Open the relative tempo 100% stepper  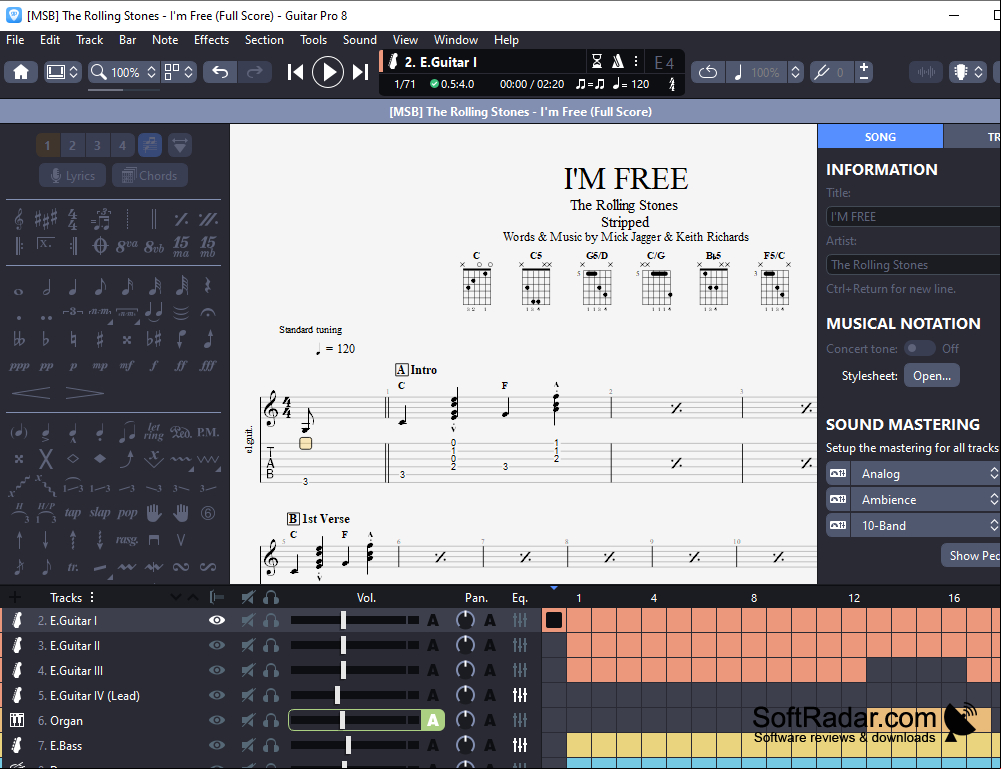click(795, 72)
